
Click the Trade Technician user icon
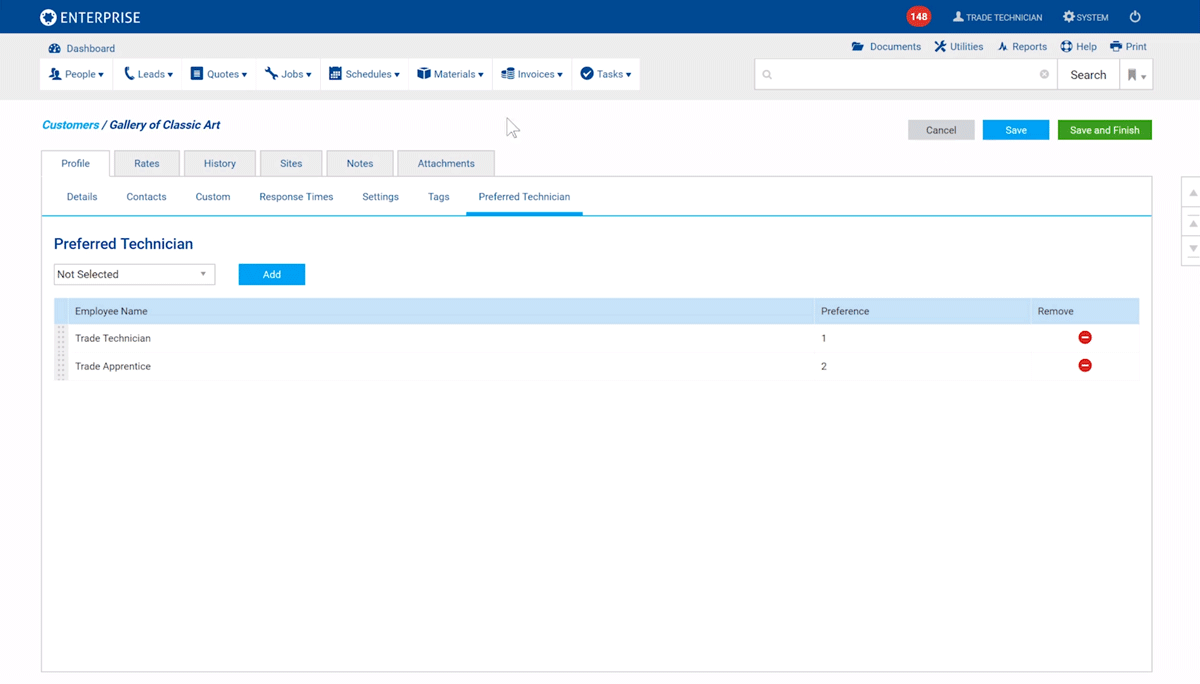[958, 17]
